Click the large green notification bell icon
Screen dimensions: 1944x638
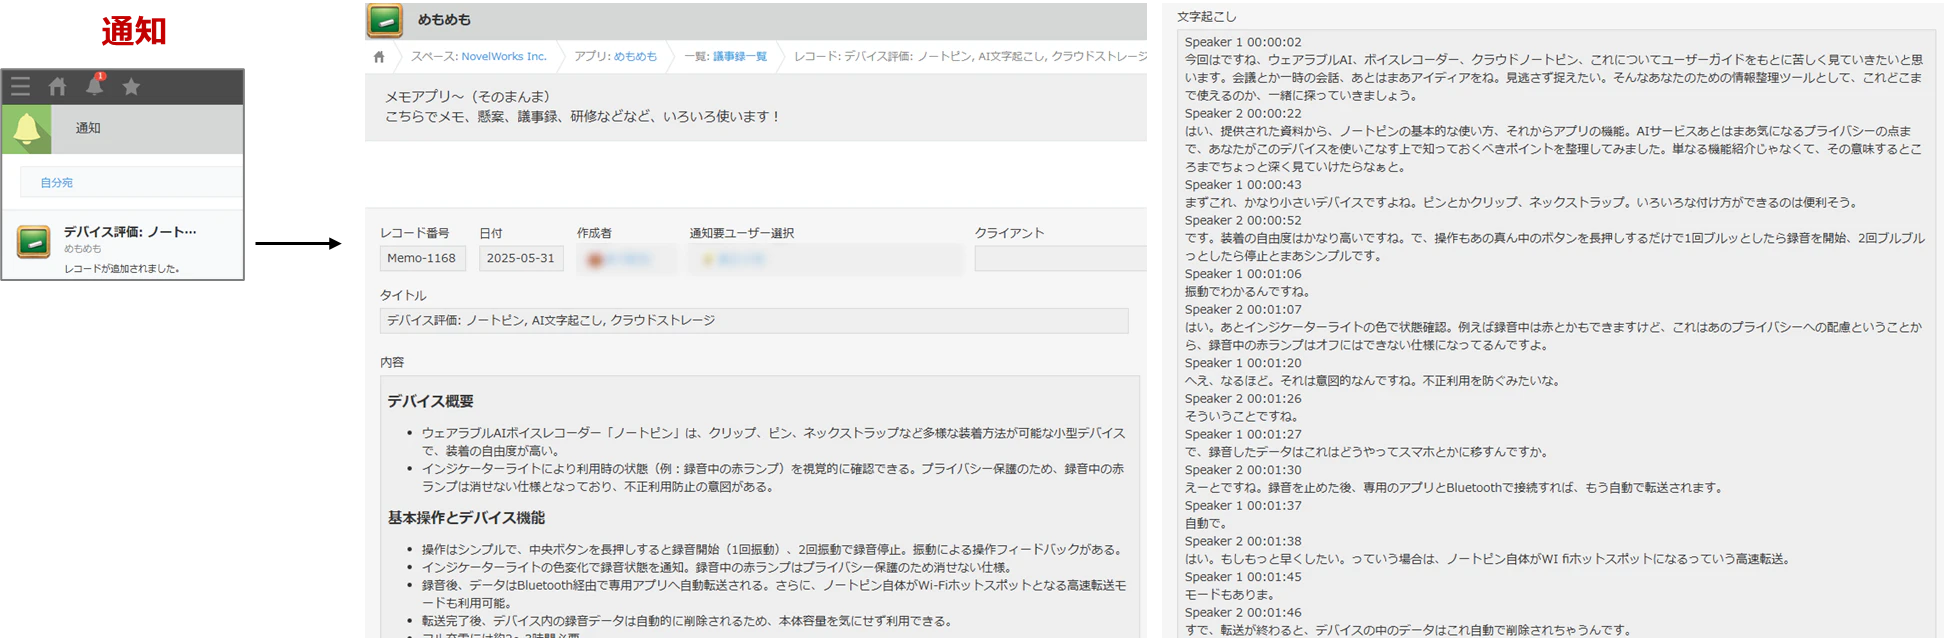[27, 129]
